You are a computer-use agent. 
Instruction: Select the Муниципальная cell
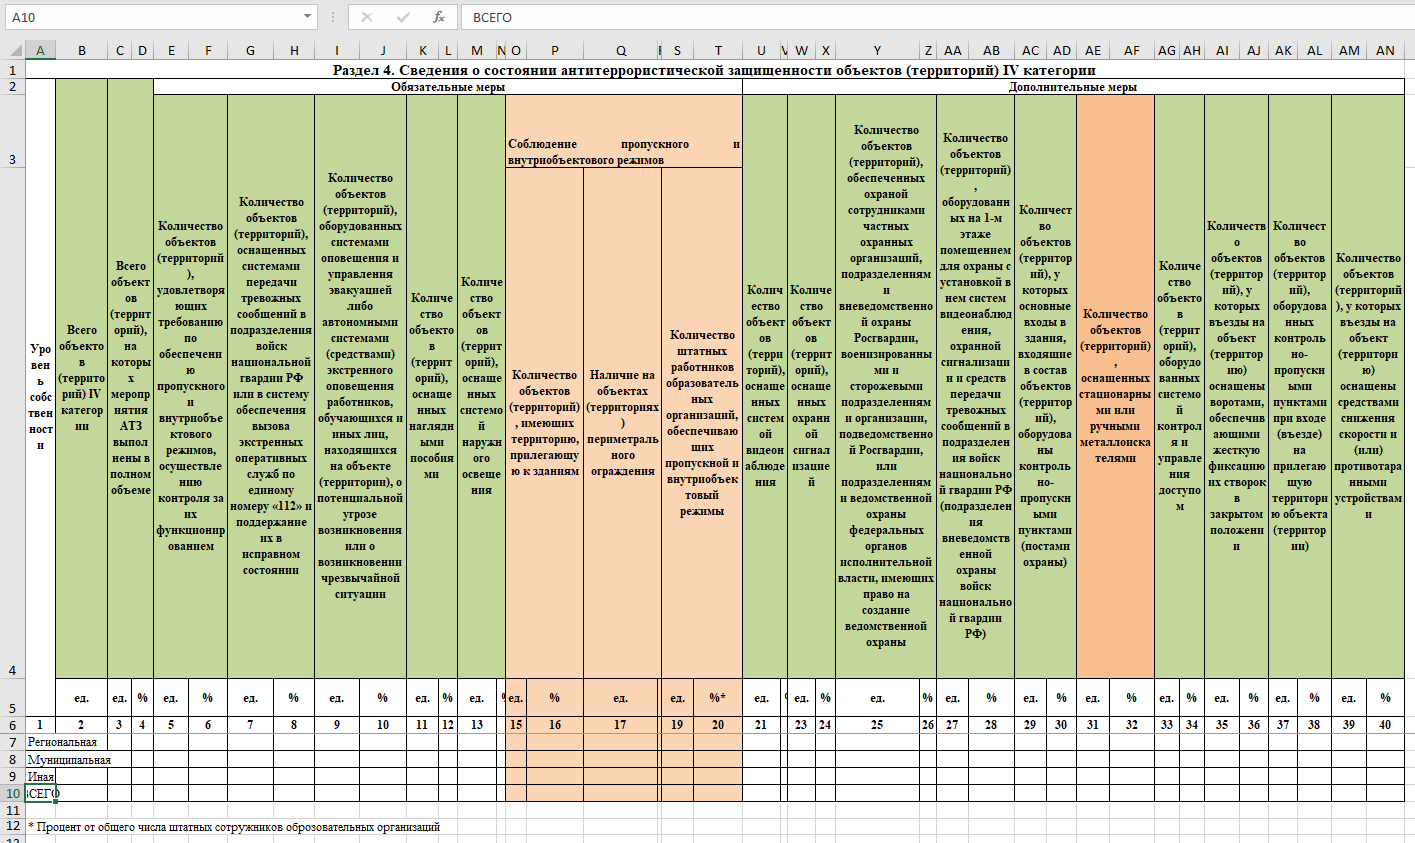(x=68, y=759)
